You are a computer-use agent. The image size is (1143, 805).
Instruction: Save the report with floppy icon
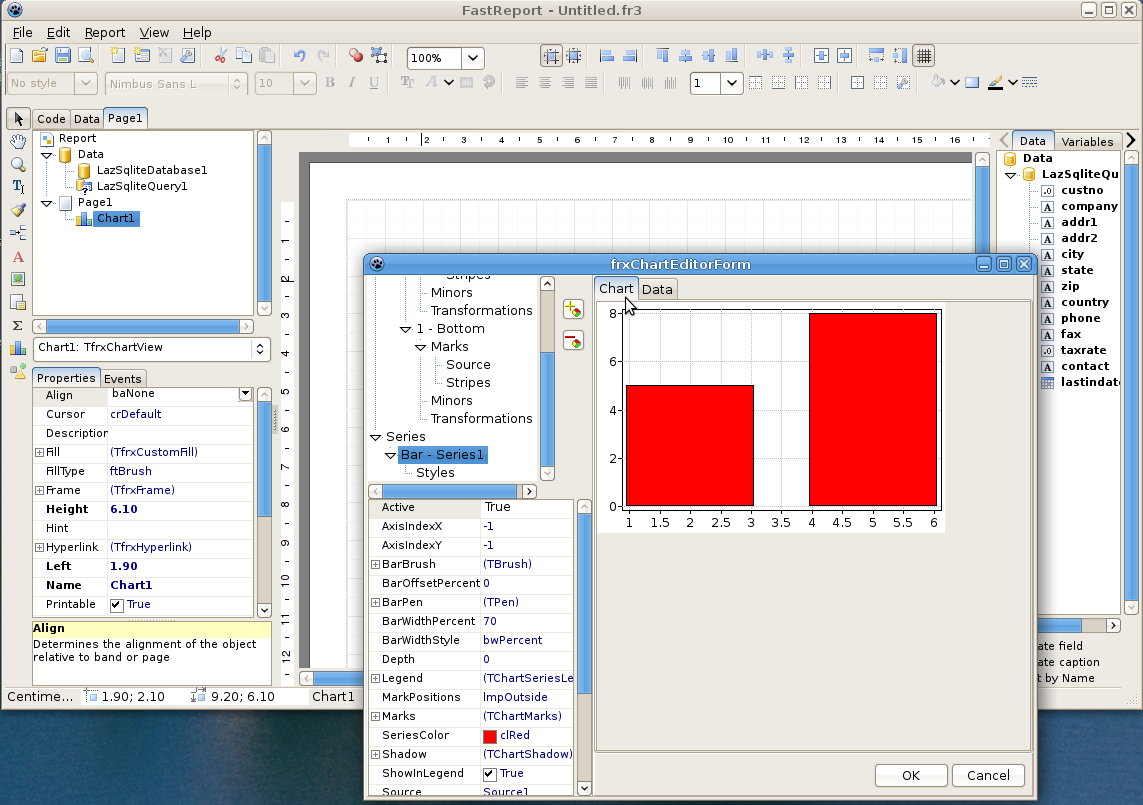click(63, 56)
